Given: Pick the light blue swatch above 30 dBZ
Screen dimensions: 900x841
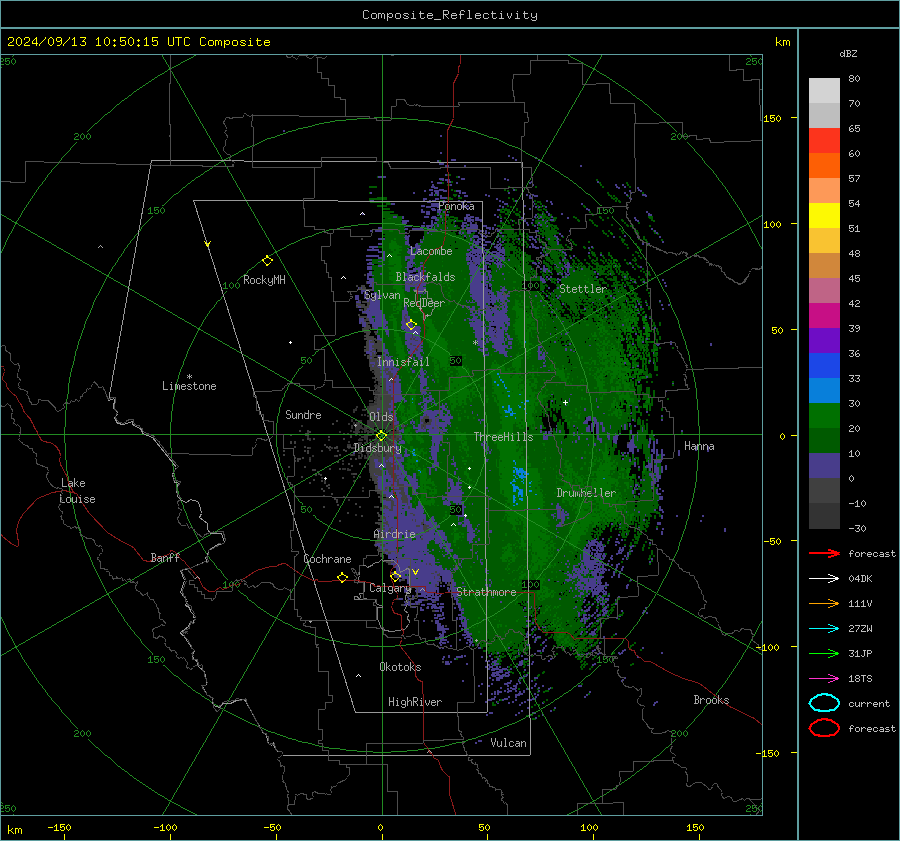Looking at the screenshot, I should pos(824,390).
